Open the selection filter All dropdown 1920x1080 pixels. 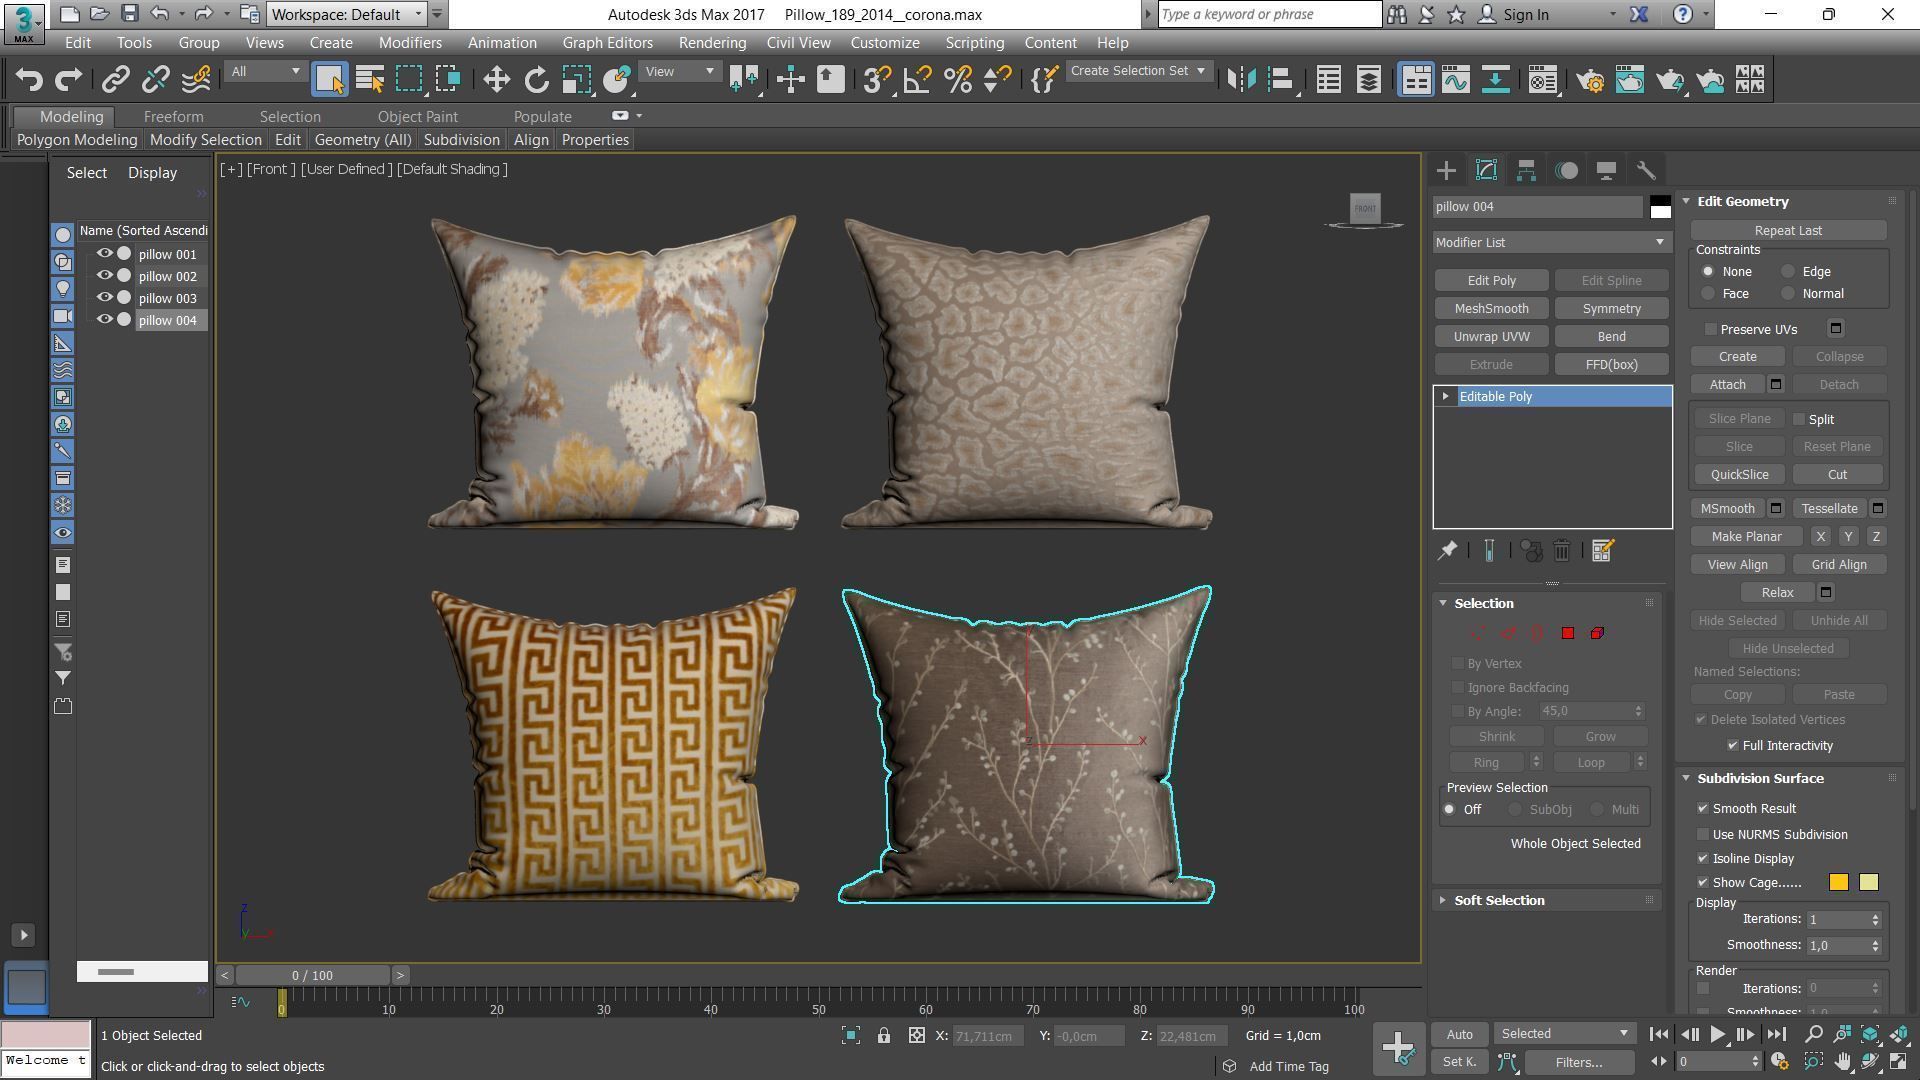[x=264, y=71]
